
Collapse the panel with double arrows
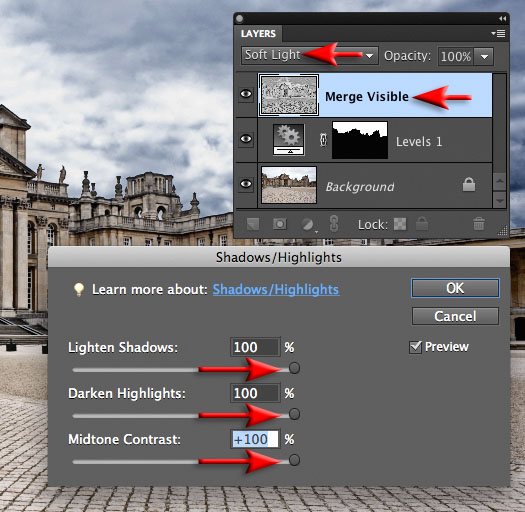[502, 18]
